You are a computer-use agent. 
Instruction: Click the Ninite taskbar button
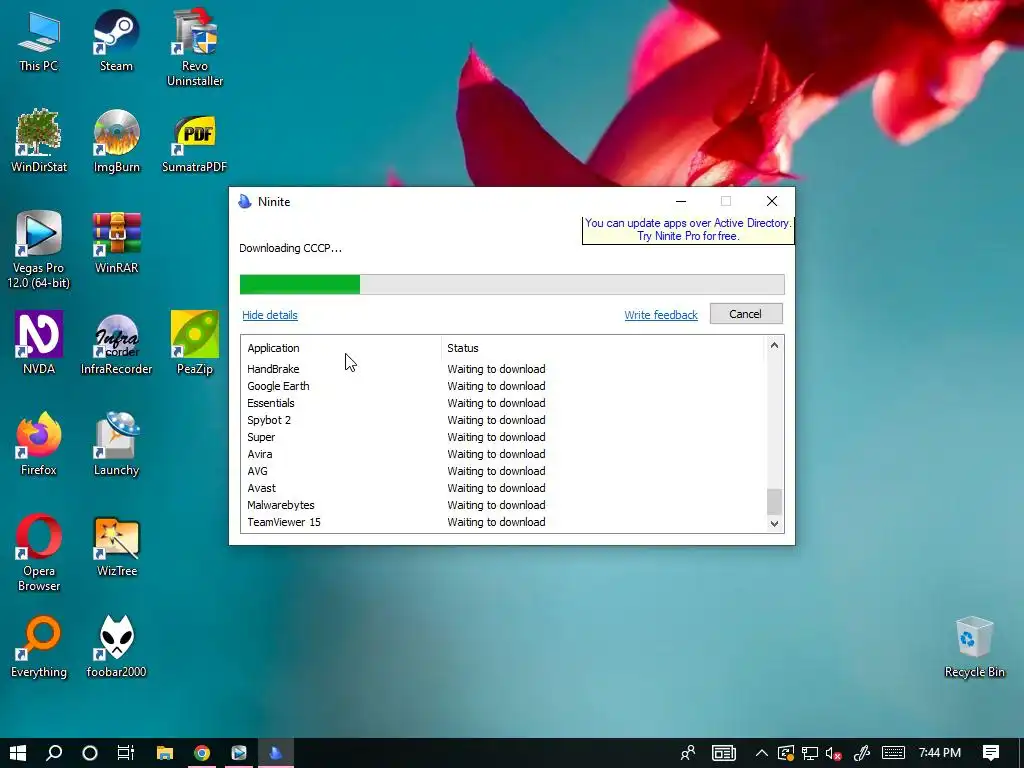(x=276, y=753)
